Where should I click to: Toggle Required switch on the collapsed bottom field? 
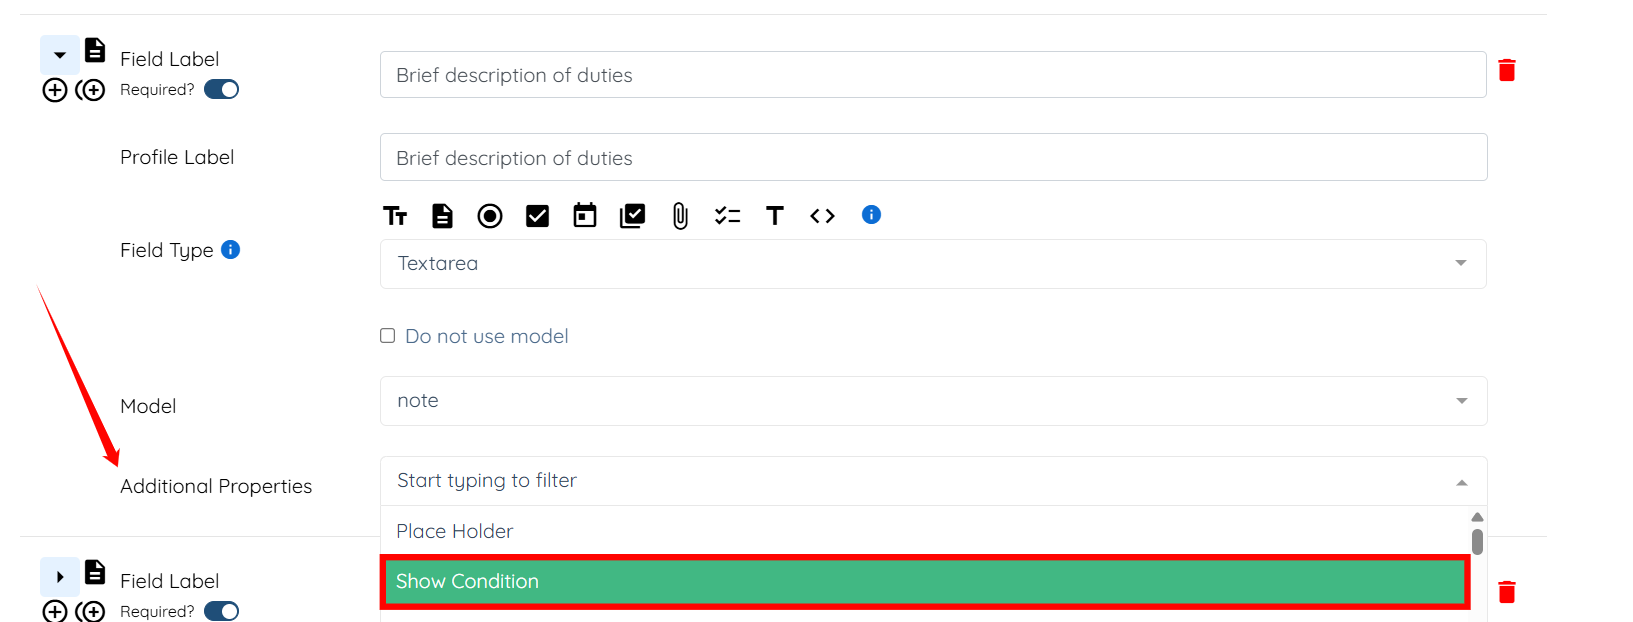click(x=221, y=611)
